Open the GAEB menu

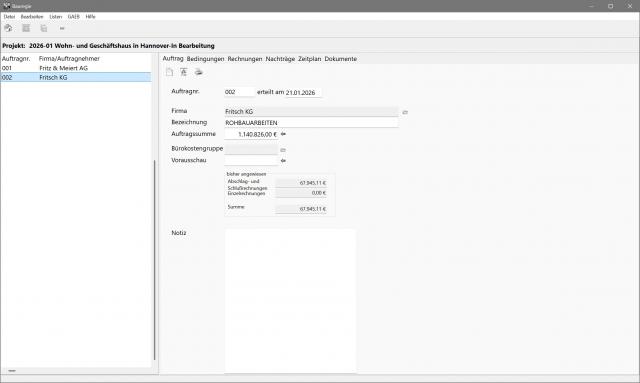click(73, 17)
